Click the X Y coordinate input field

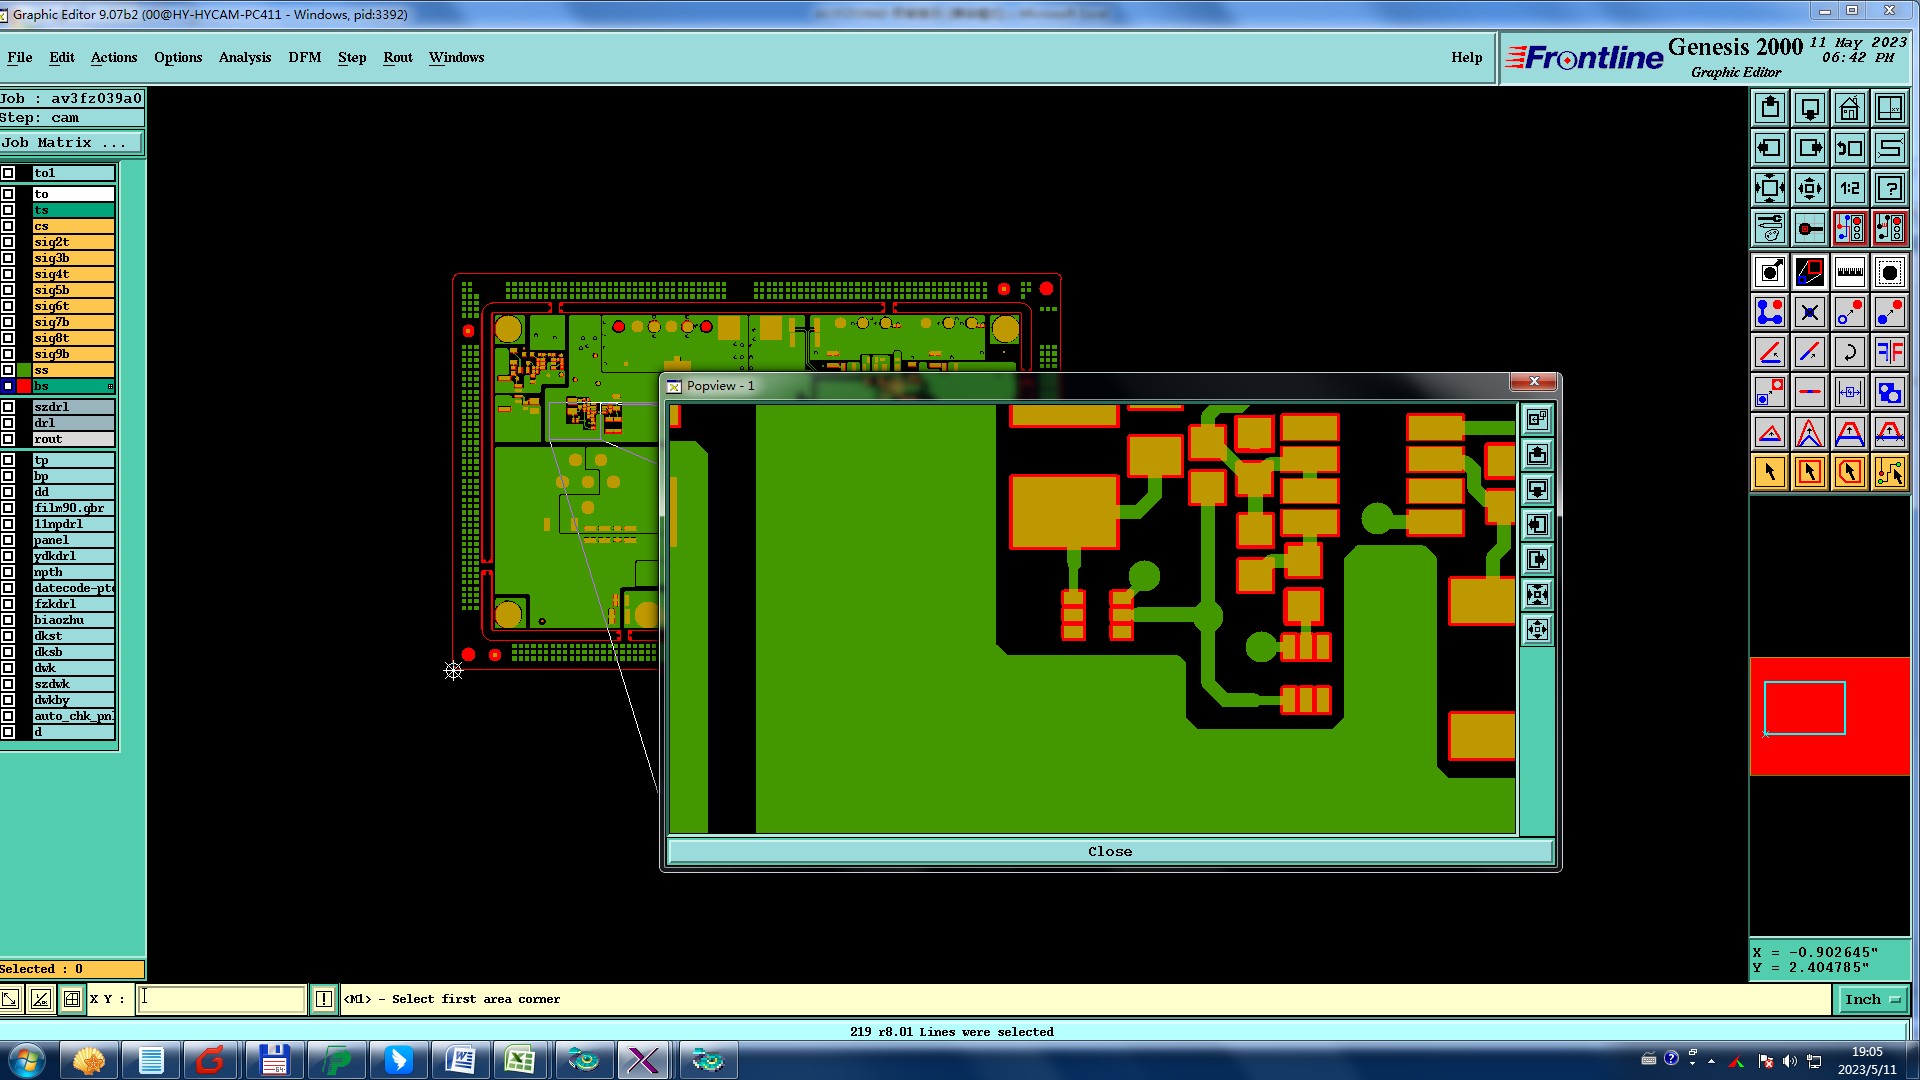(x=221, y=999)
